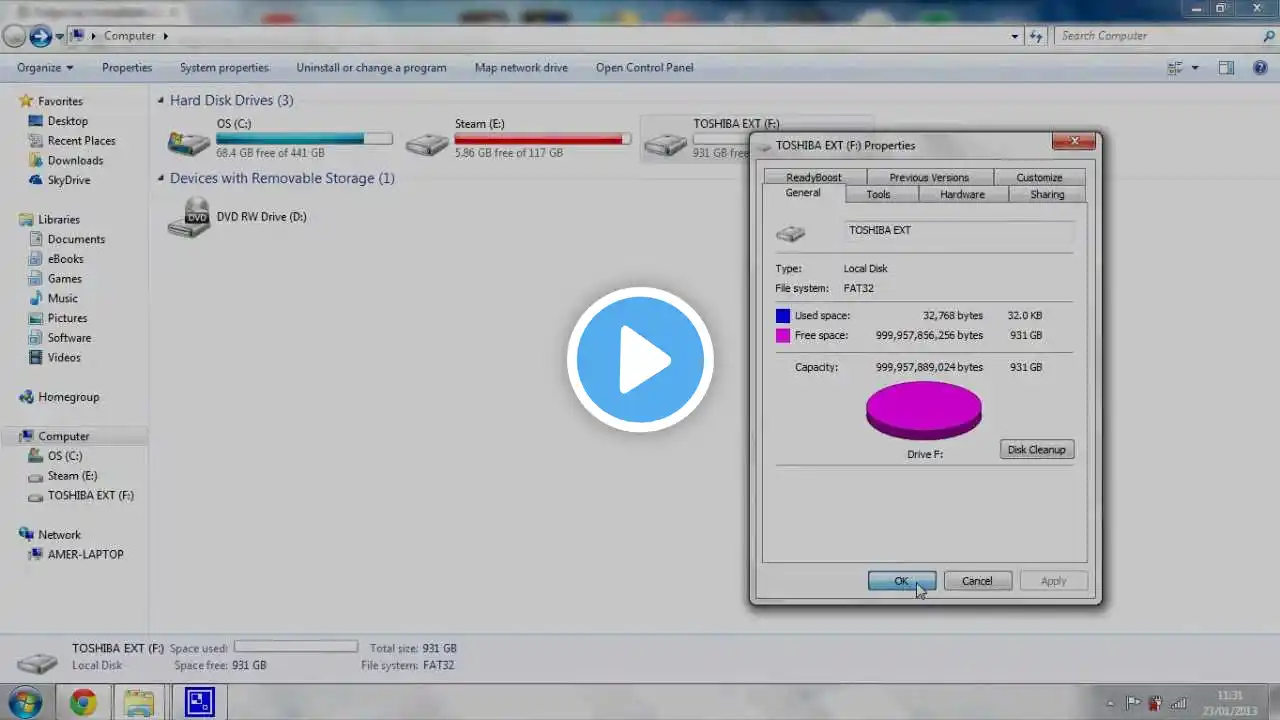Open the Organize dropdown menu
The width and height of the screenshot is (1280, 720).
(45, 68)
